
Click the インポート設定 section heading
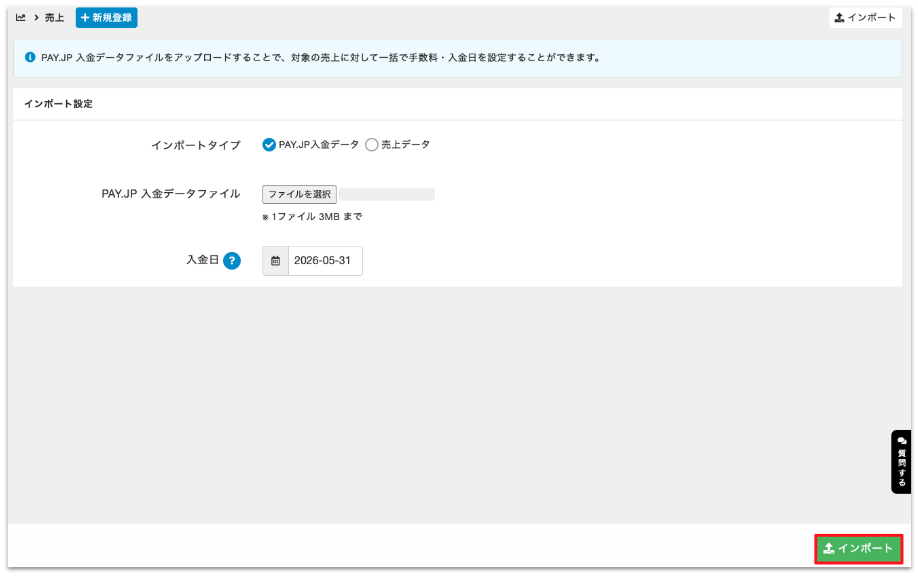(59, 104)
